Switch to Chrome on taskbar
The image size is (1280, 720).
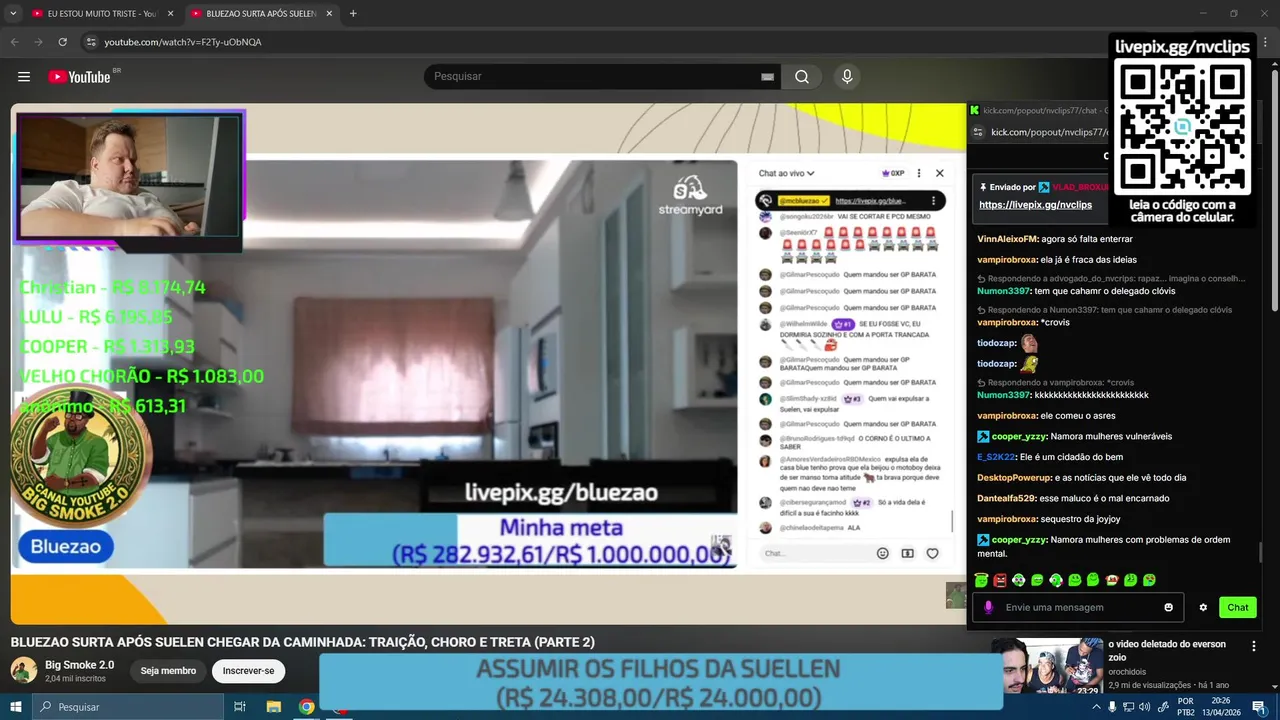pyautogui.click(x=307, y=707)
